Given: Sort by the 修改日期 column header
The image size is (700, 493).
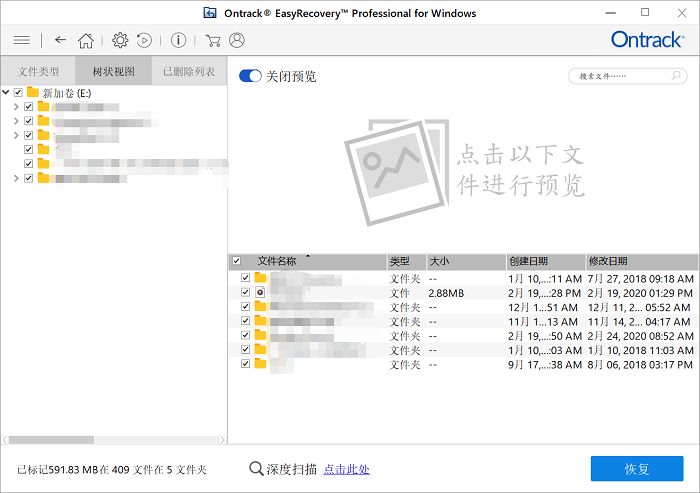Looking at the screenshot, I should tap(642, 261).
